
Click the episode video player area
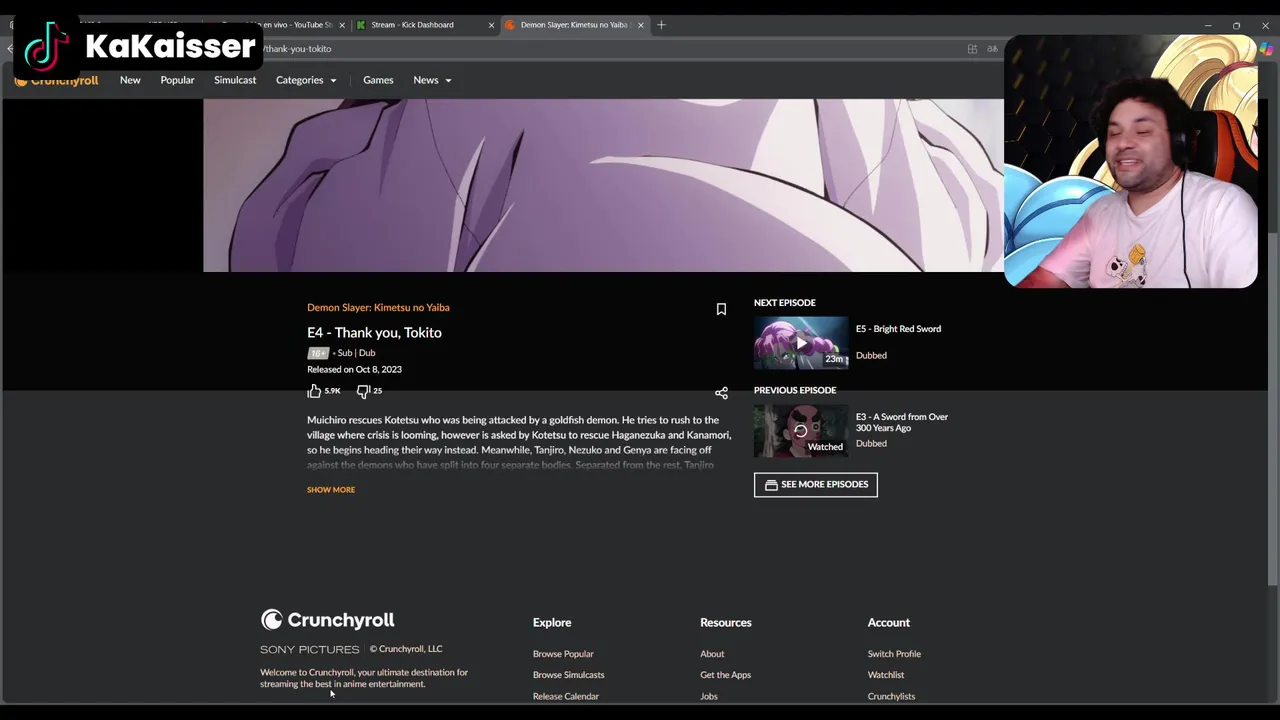603,185
